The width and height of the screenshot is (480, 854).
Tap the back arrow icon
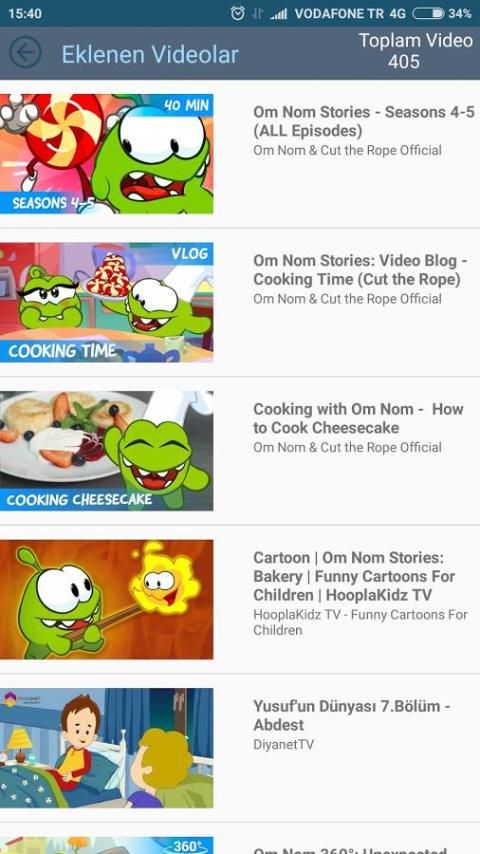click(25, 53)
